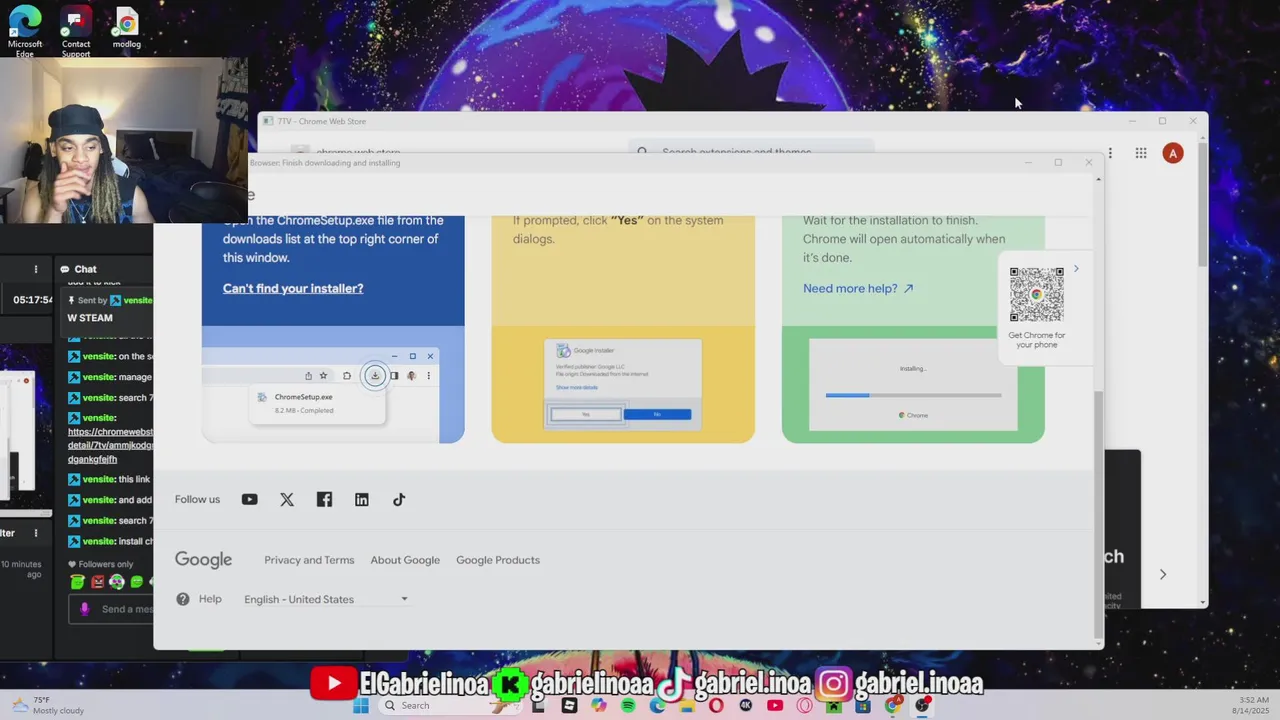Click the Followers only label
The image size is (1280, 720).
tap(100, 564)
